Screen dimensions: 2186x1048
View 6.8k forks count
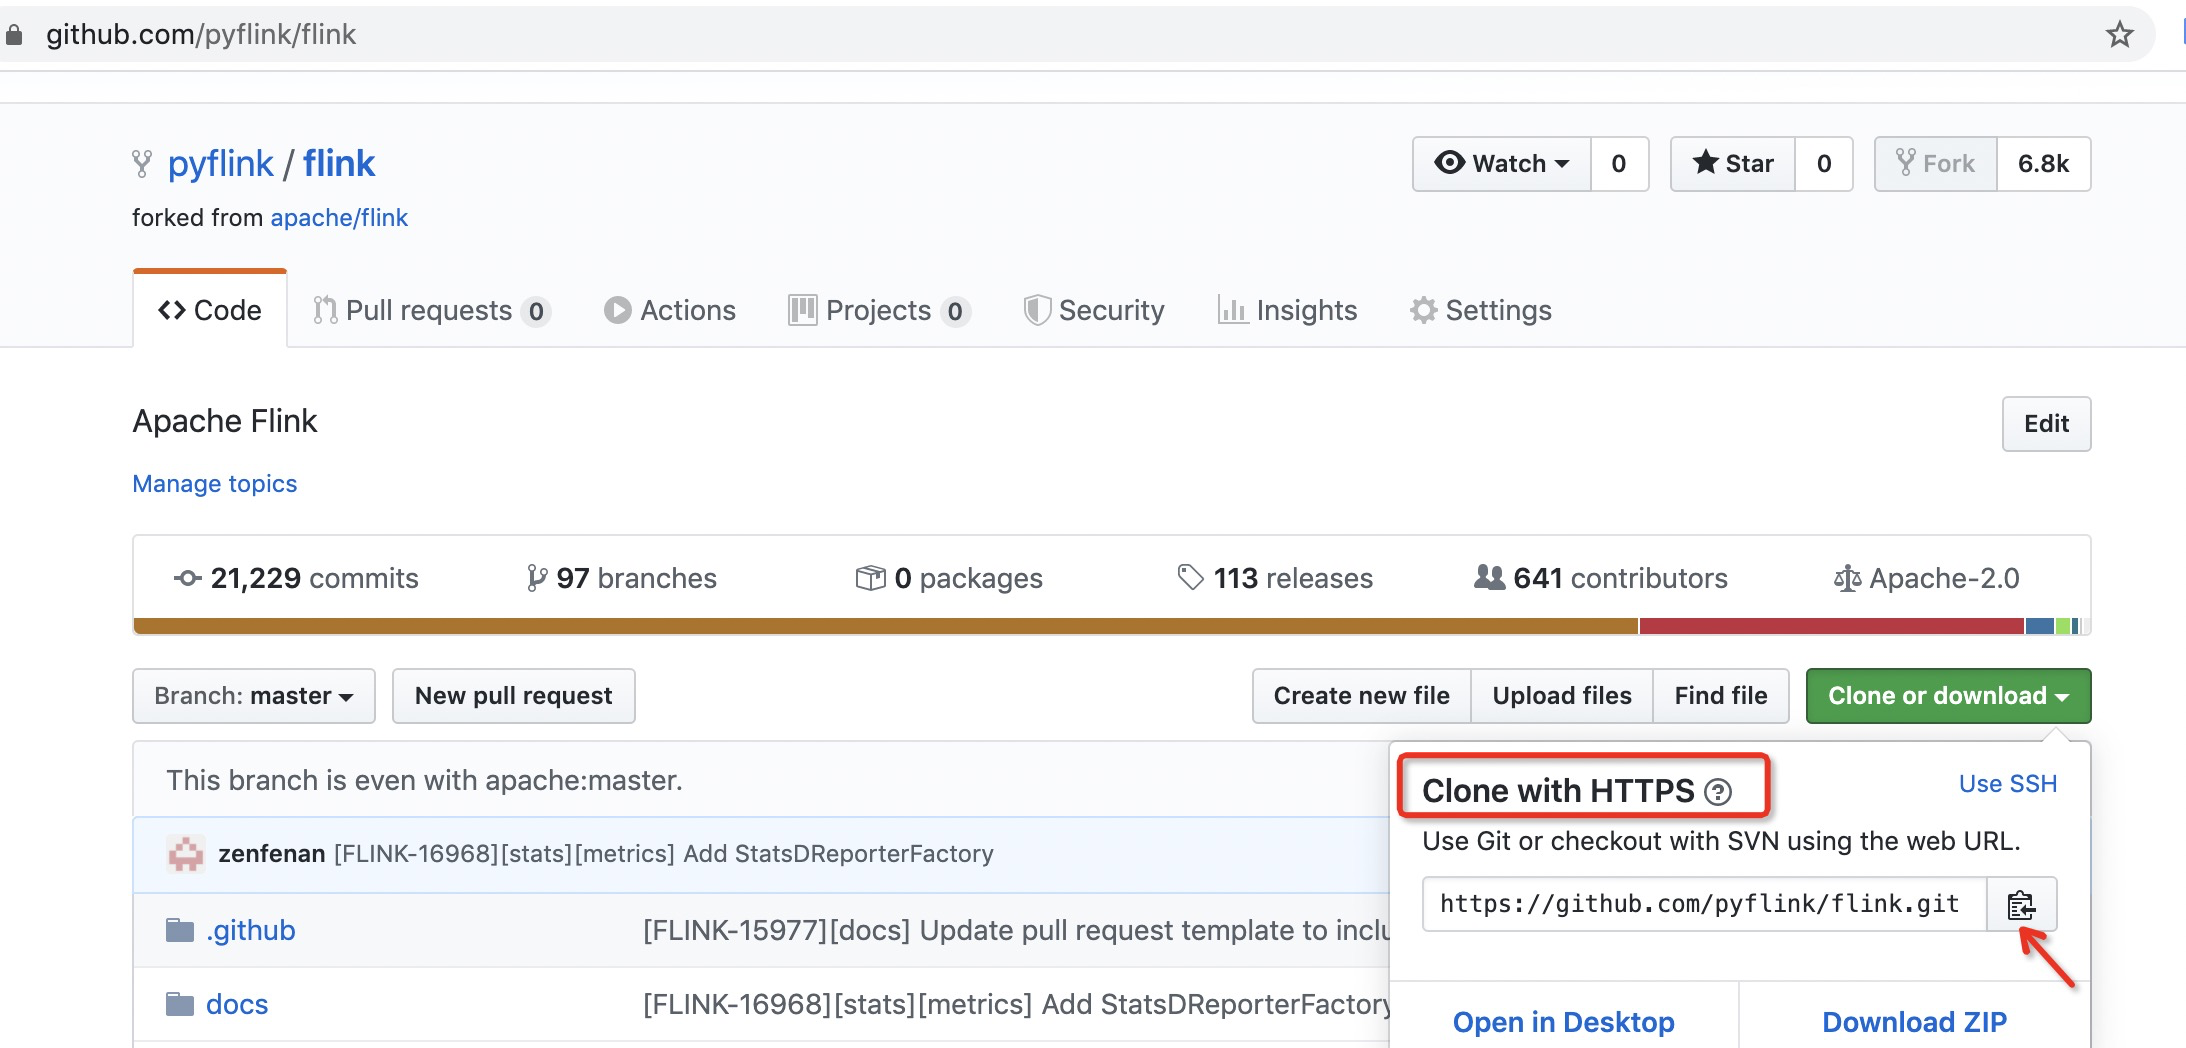[x=2044, y=164]
